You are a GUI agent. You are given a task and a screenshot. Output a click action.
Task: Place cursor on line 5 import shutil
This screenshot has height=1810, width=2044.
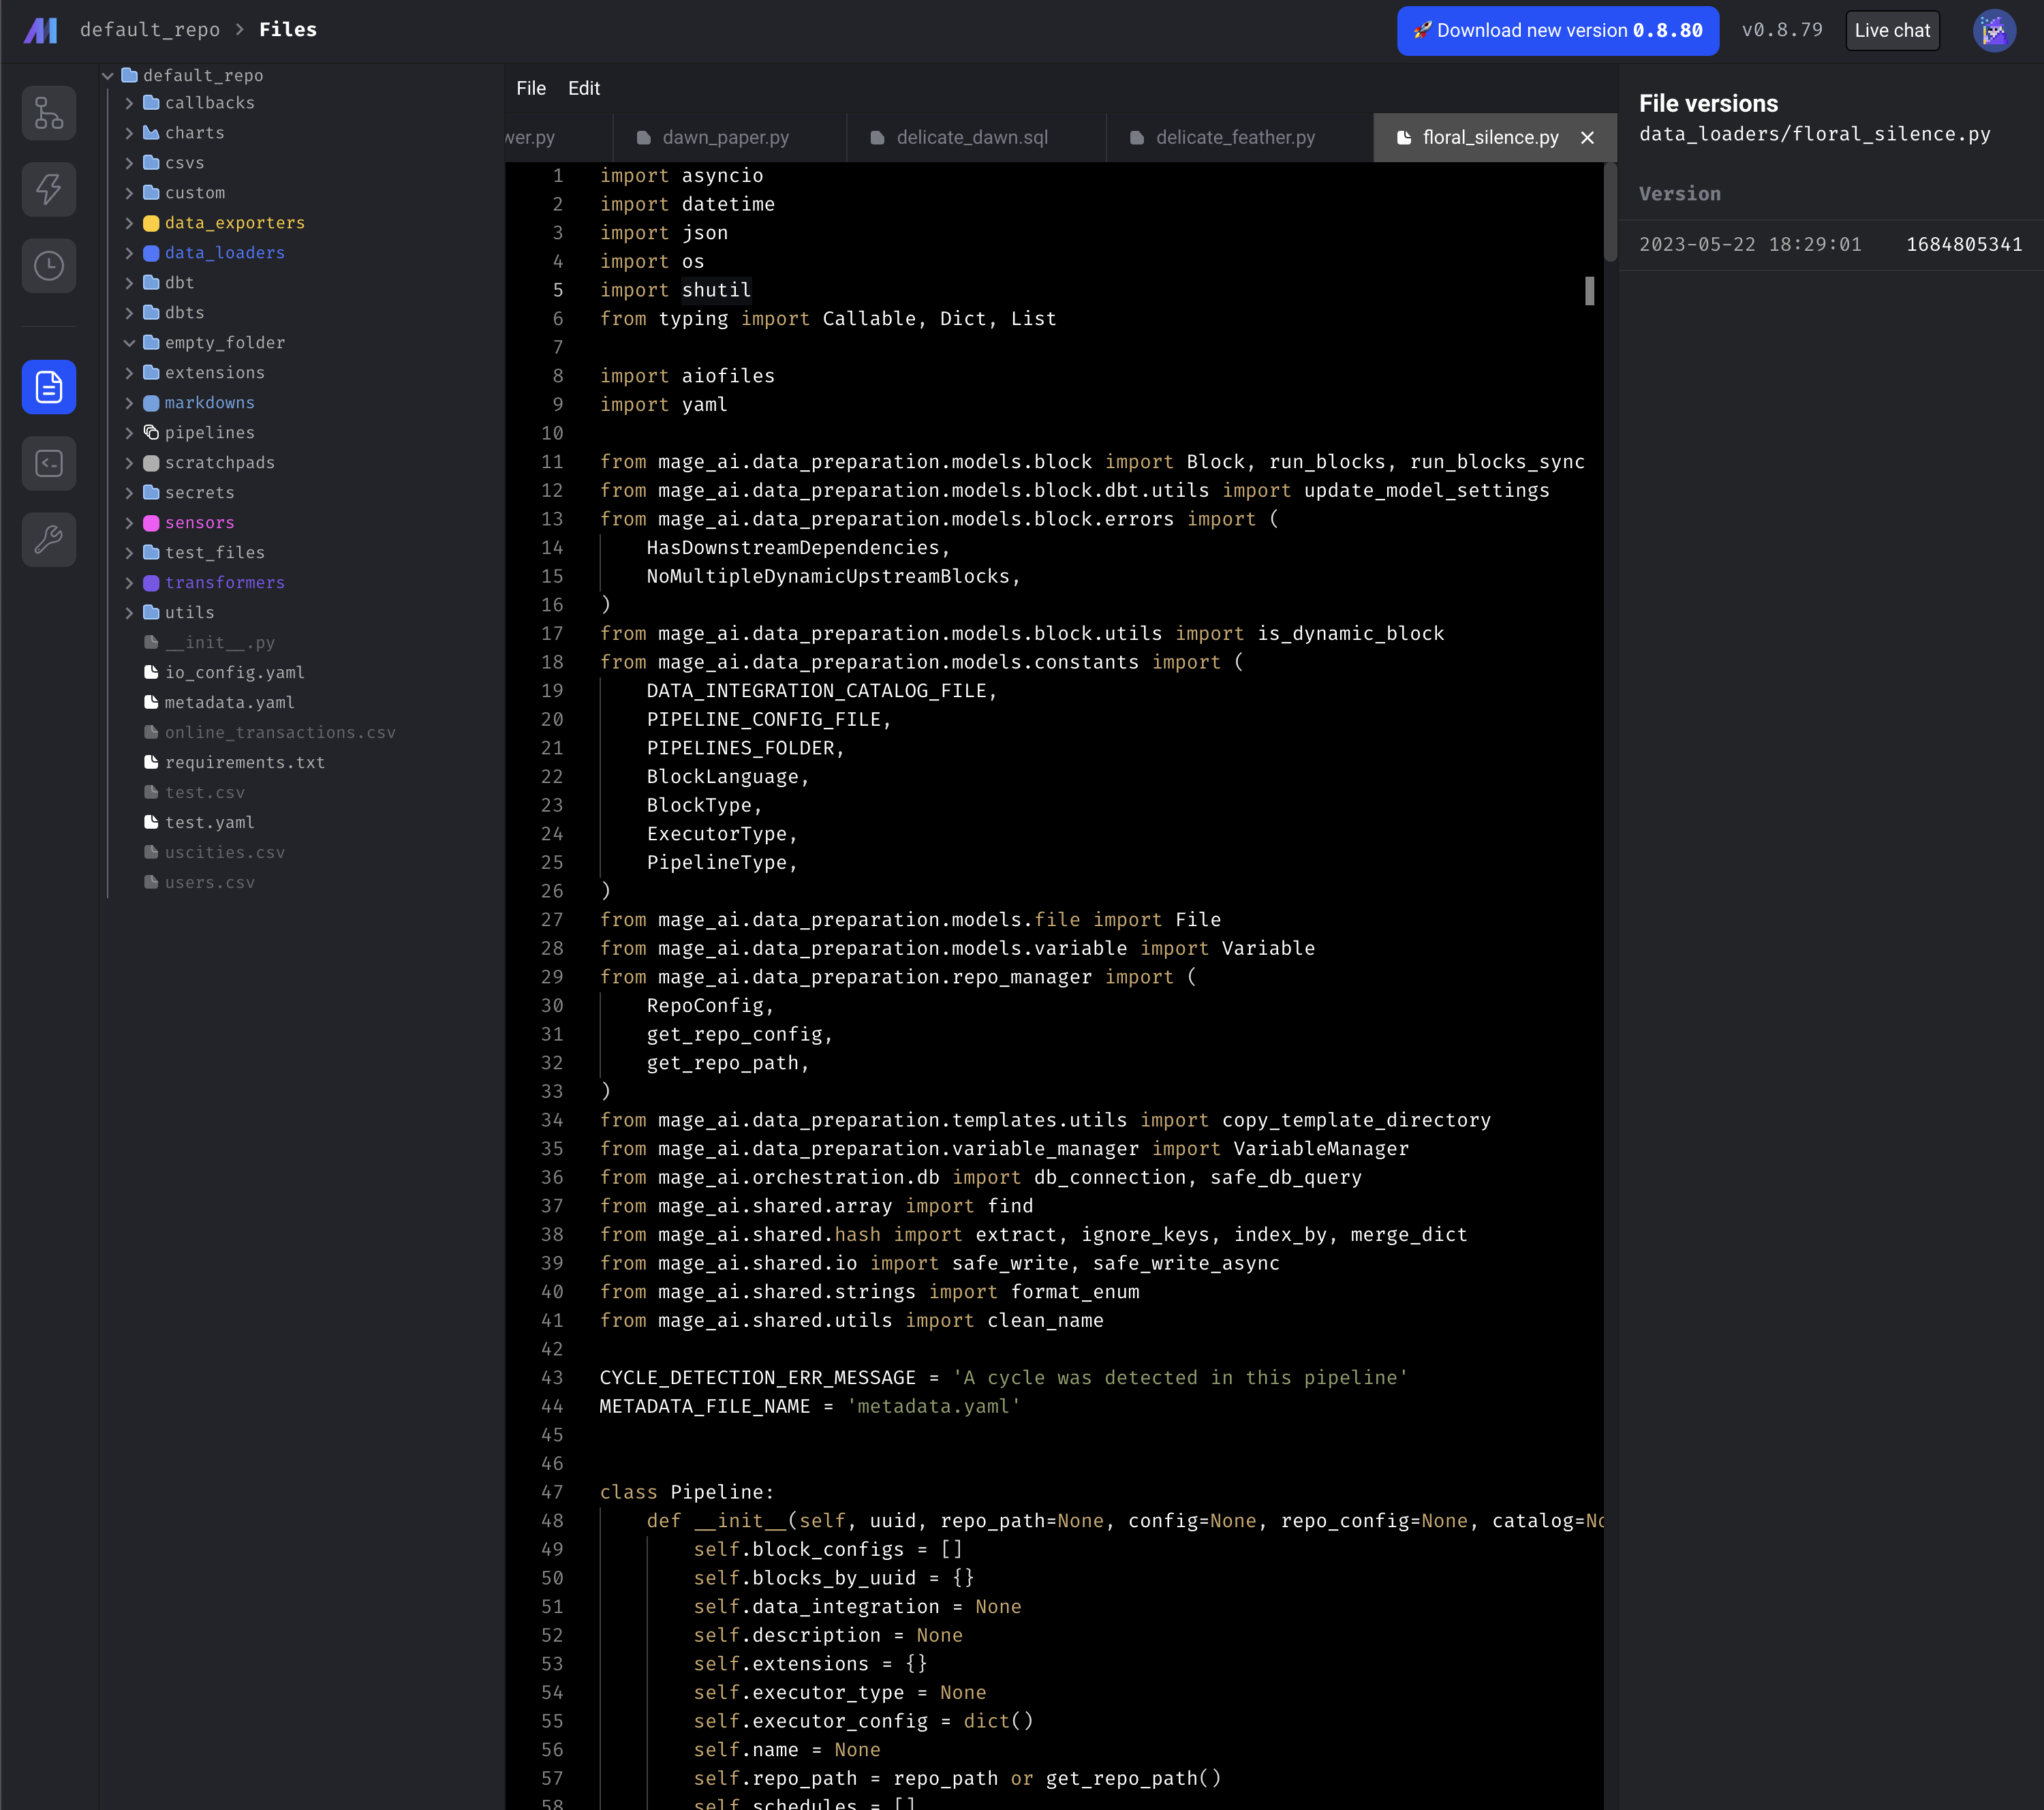[675, 290]
